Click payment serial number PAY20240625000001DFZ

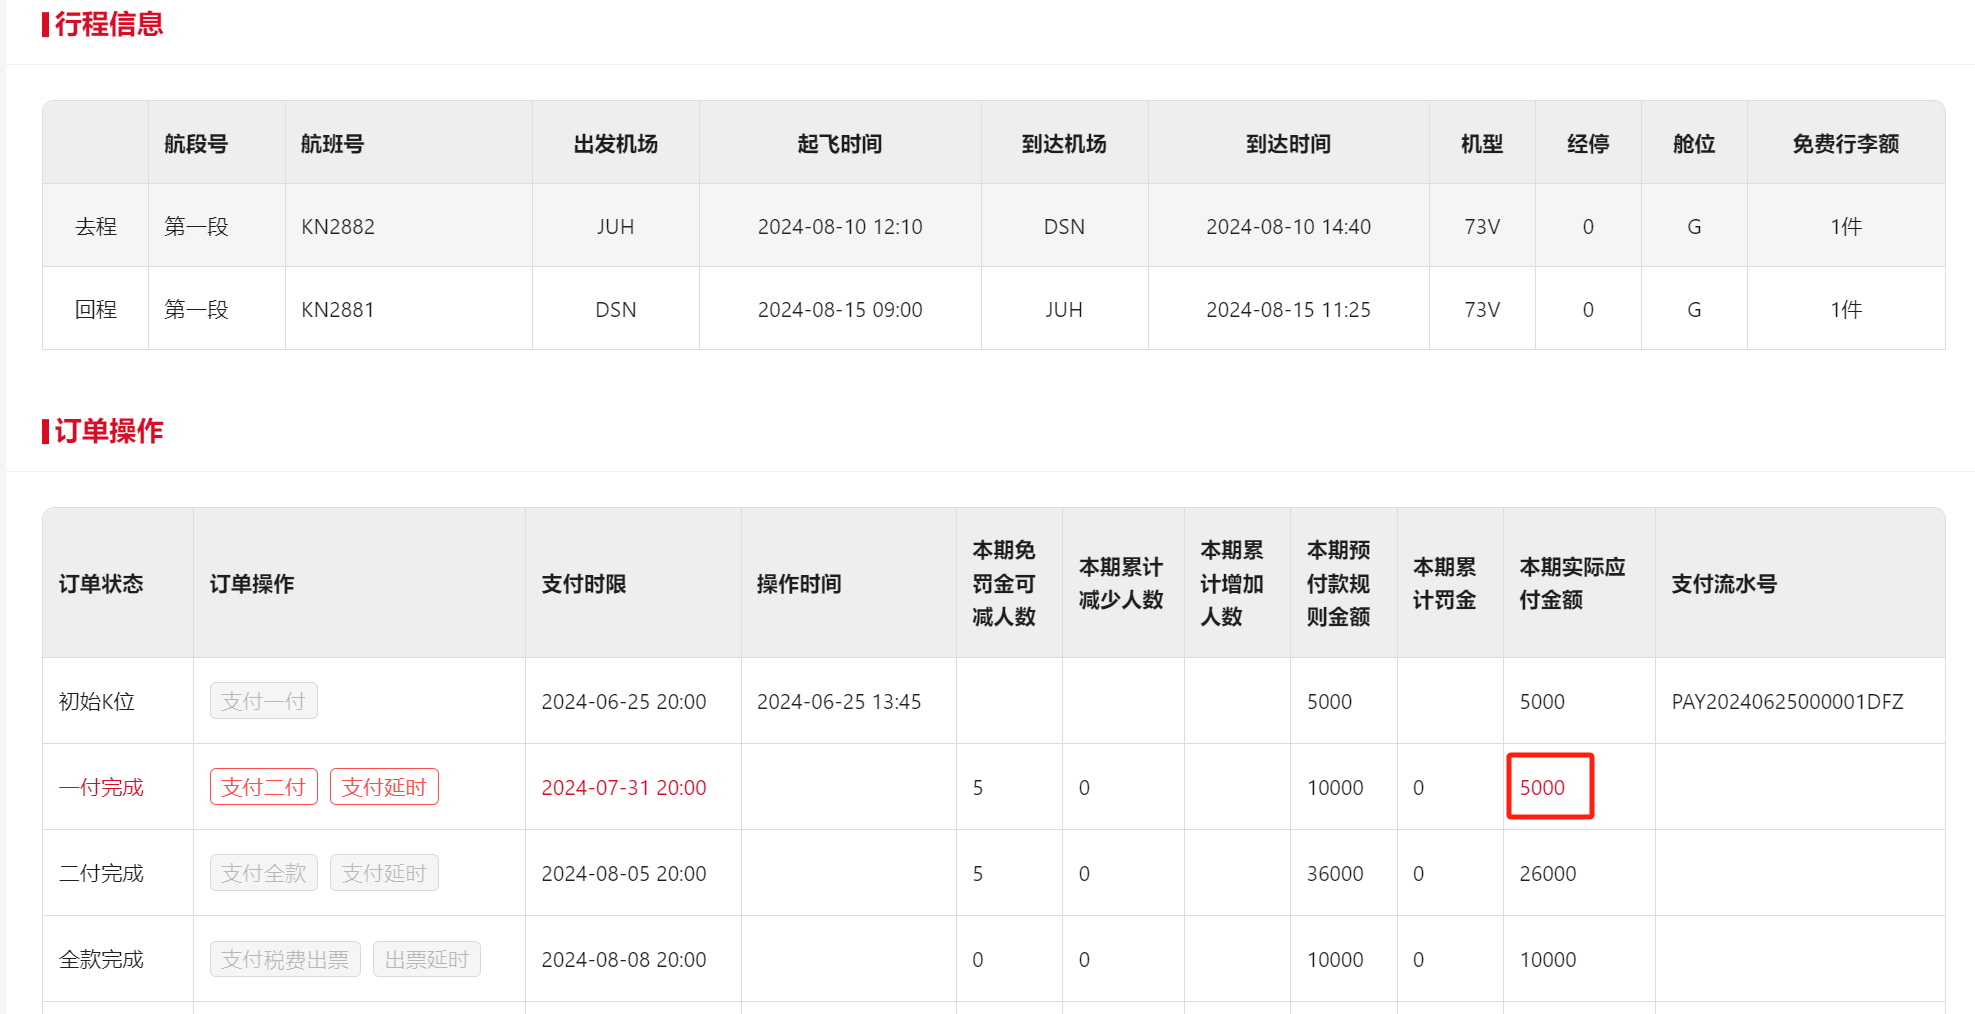point(1787,702)
